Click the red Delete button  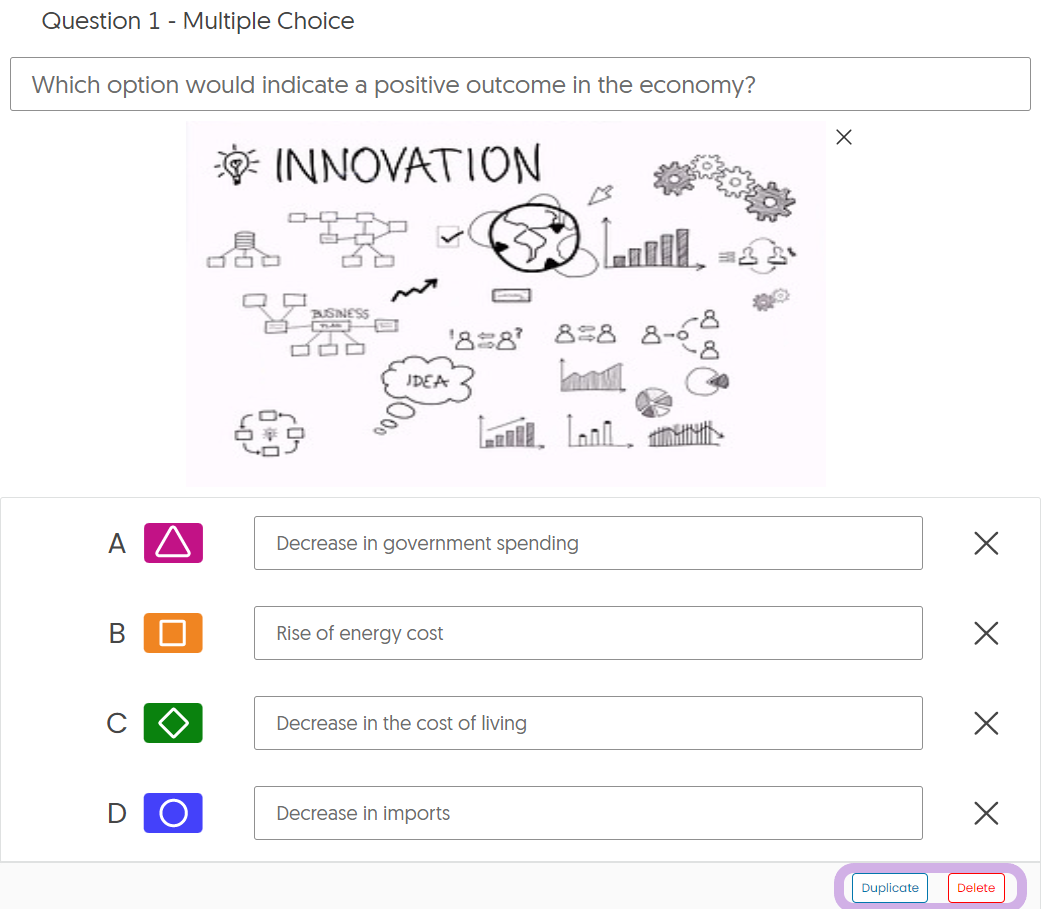point(976,888)
